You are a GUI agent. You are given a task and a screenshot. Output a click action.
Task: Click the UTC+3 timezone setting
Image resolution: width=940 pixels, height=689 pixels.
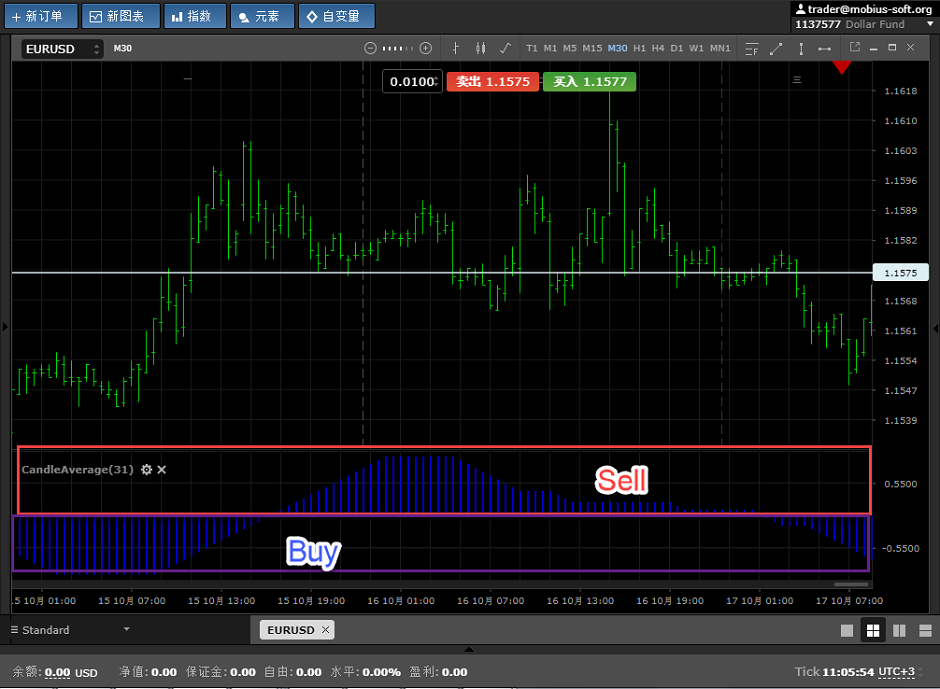point(897,672)
